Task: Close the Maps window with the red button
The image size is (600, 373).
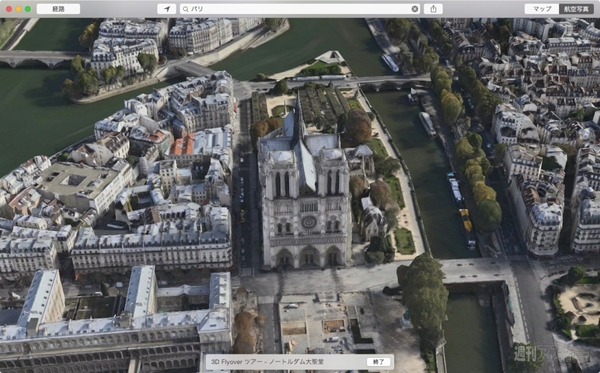Action: (9, 9)
